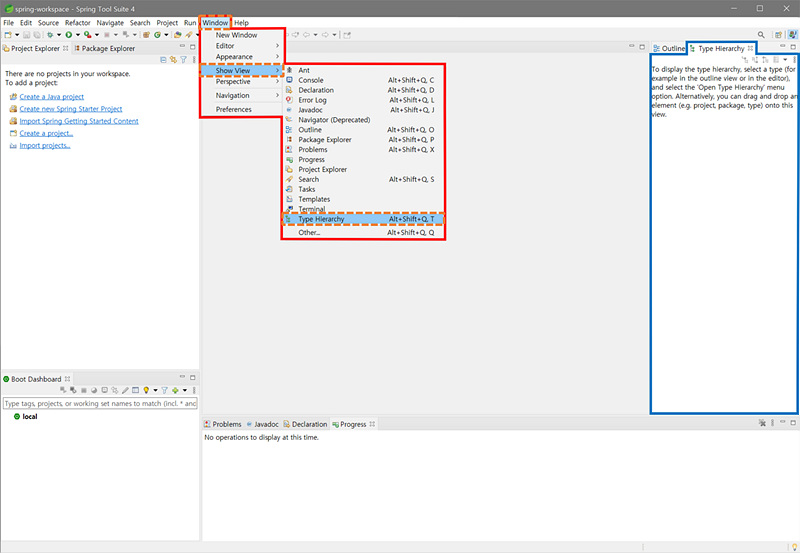The width and height of the screenshot is (800, 553).
Task: Click Boot Dashboard open console icon
Action: [105, 390]
